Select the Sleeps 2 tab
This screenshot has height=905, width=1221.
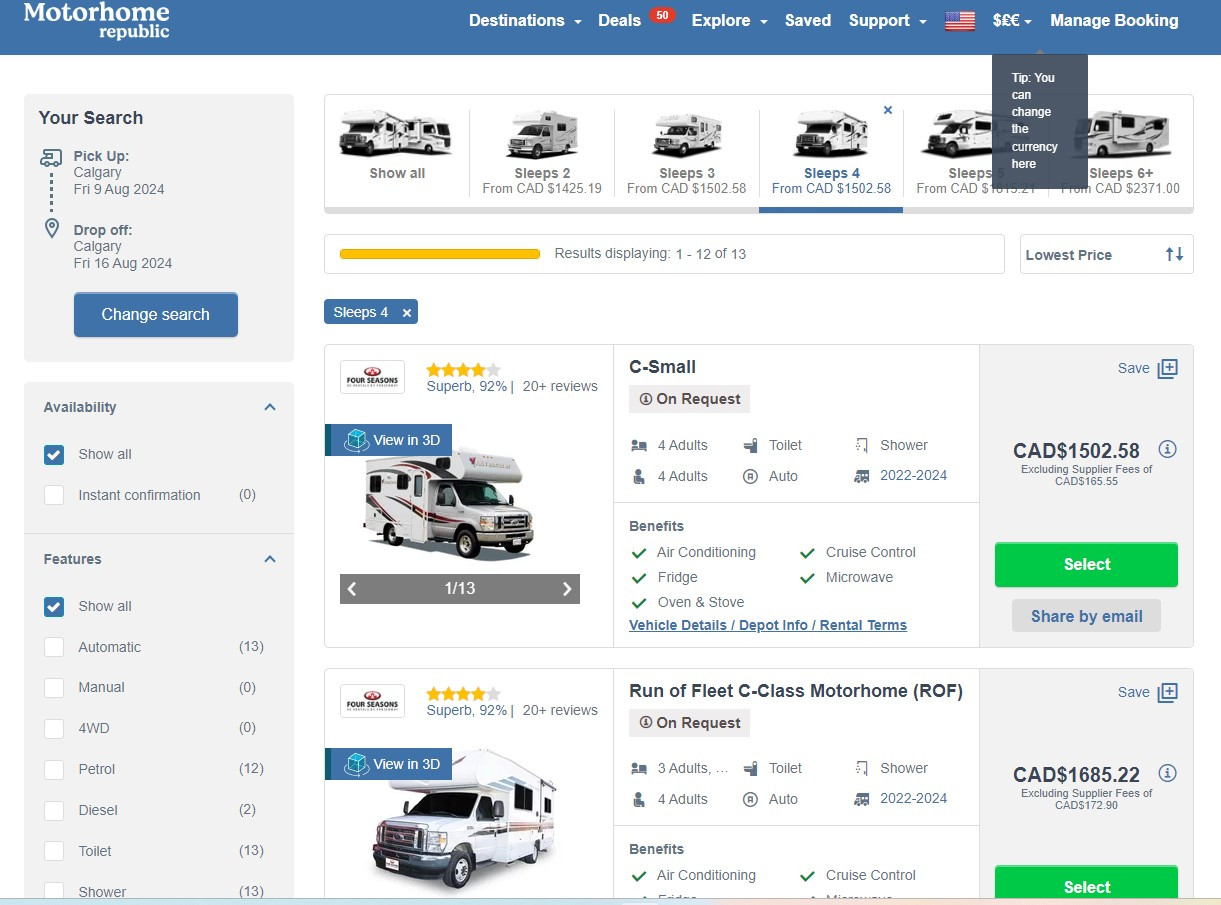pos(542,152)
